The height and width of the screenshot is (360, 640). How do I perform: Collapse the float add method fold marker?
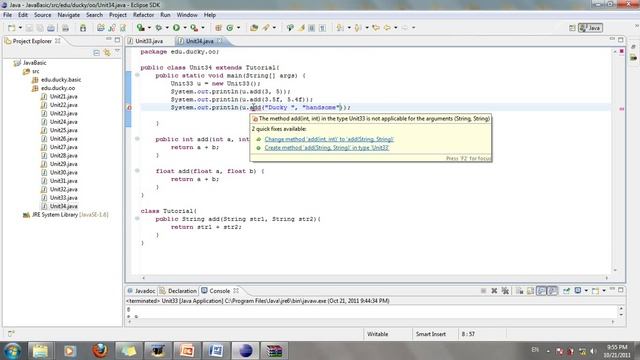point(137,171)
